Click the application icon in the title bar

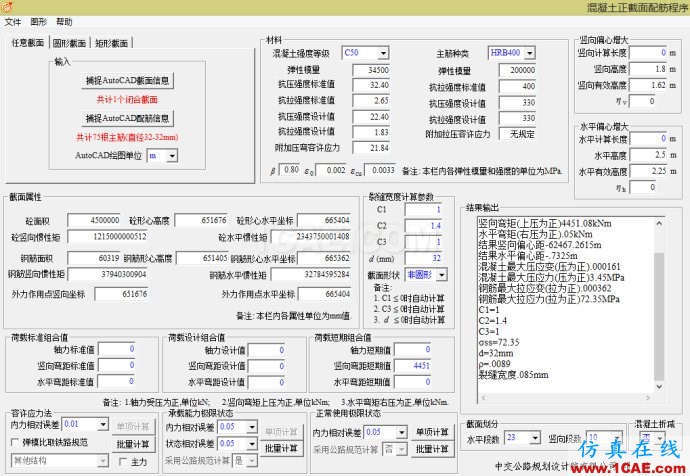coord(7,7)
